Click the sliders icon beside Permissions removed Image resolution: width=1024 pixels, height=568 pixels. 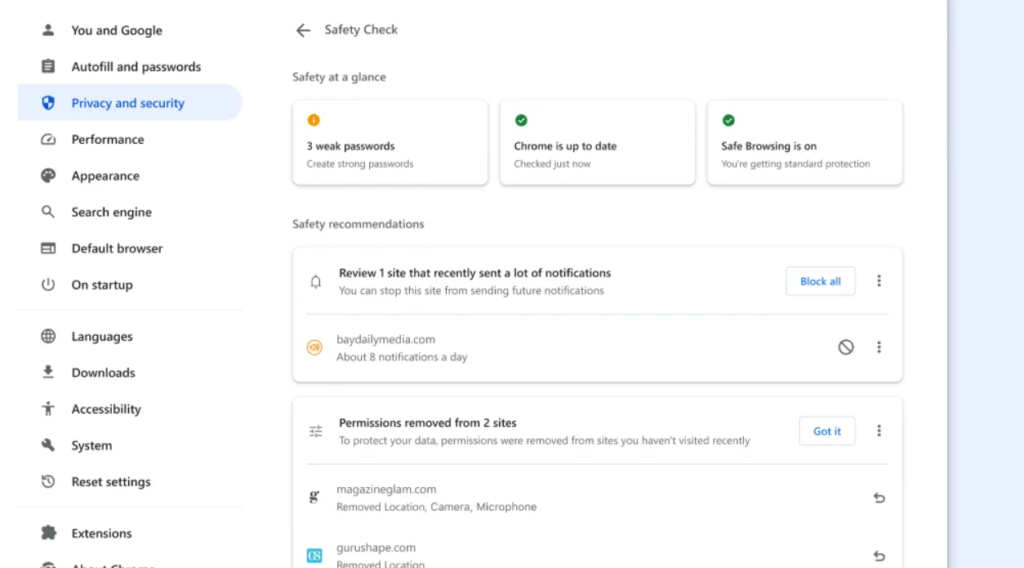[315, 432]
